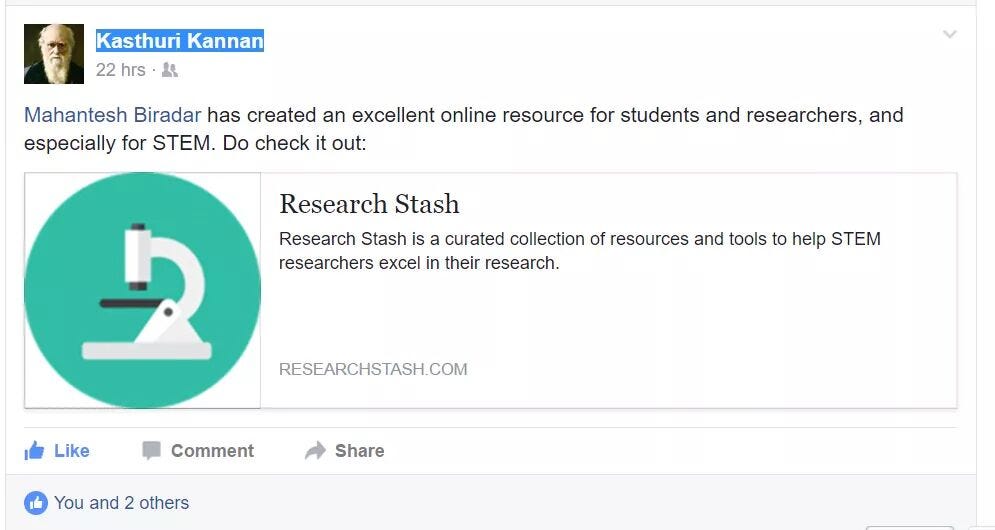Click the blue like reaction icon
Viewport: 995px width, 530px height.
[36, 503]
